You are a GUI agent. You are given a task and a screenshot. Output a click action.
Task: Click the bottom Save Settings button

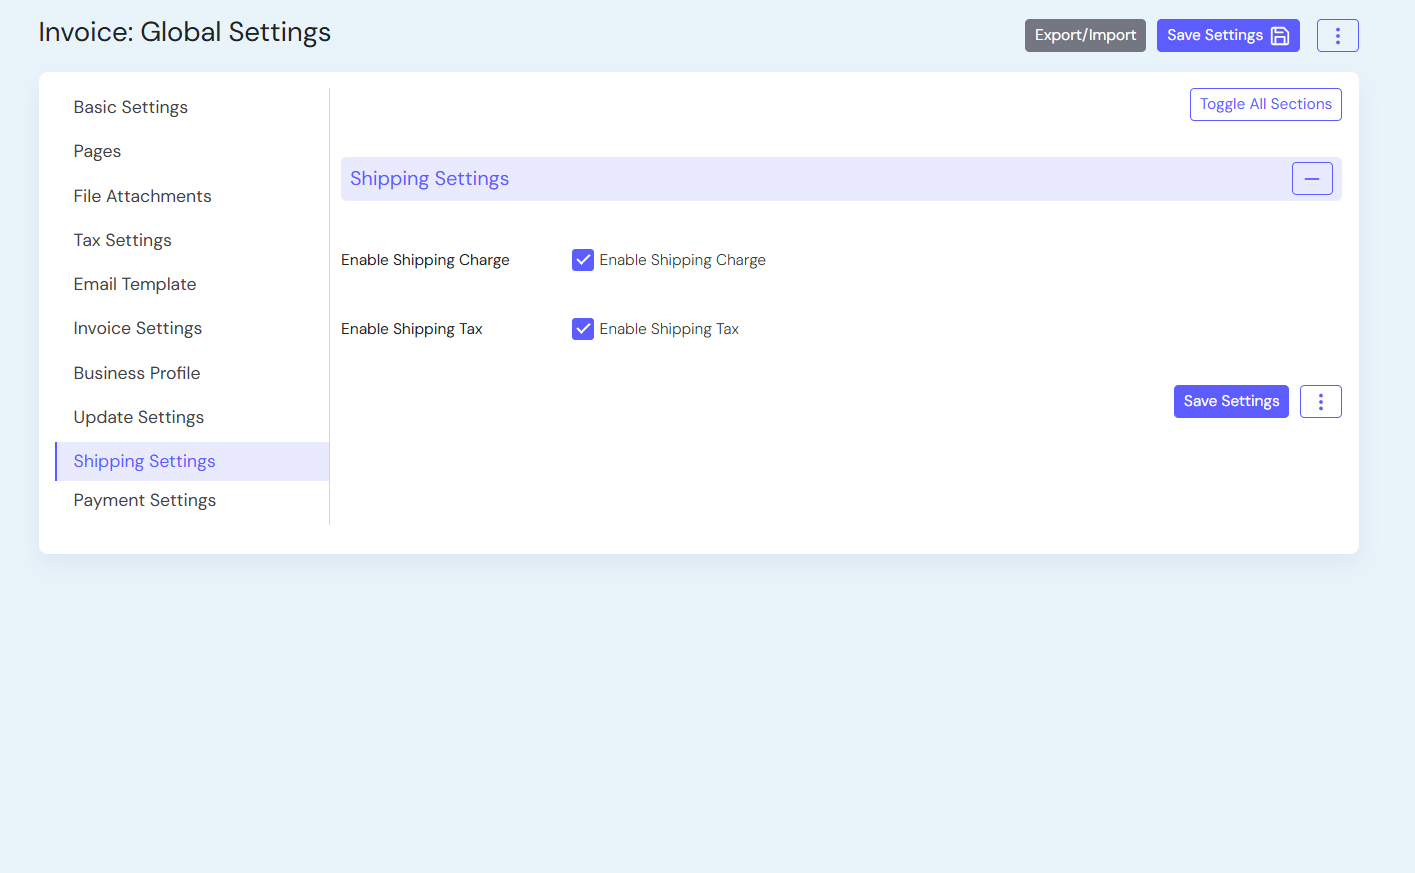pyautogui.click(x=1230, y=402)
